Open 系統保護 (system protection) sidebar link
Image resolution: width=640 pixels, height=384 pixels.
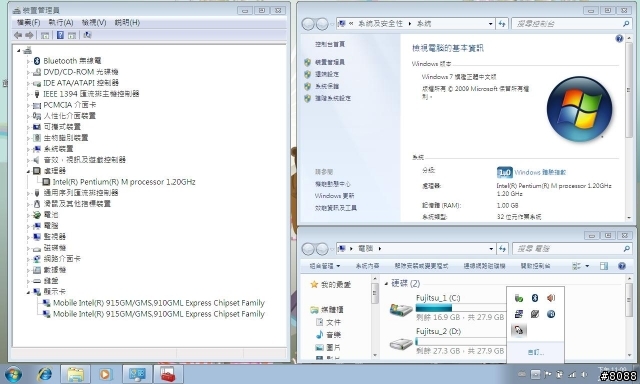pyautogui.click(x=327, y=86)
